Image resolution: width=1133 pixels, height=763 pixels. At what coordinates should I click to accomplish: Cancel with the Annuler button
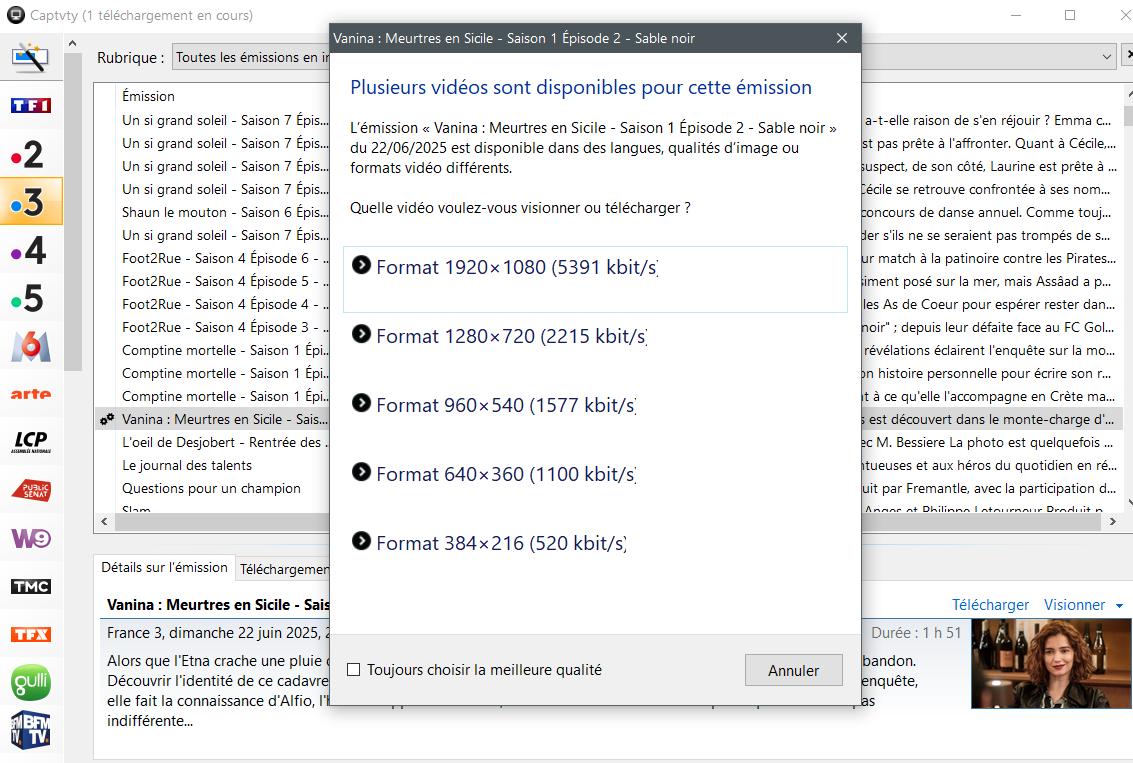[793, 670]
